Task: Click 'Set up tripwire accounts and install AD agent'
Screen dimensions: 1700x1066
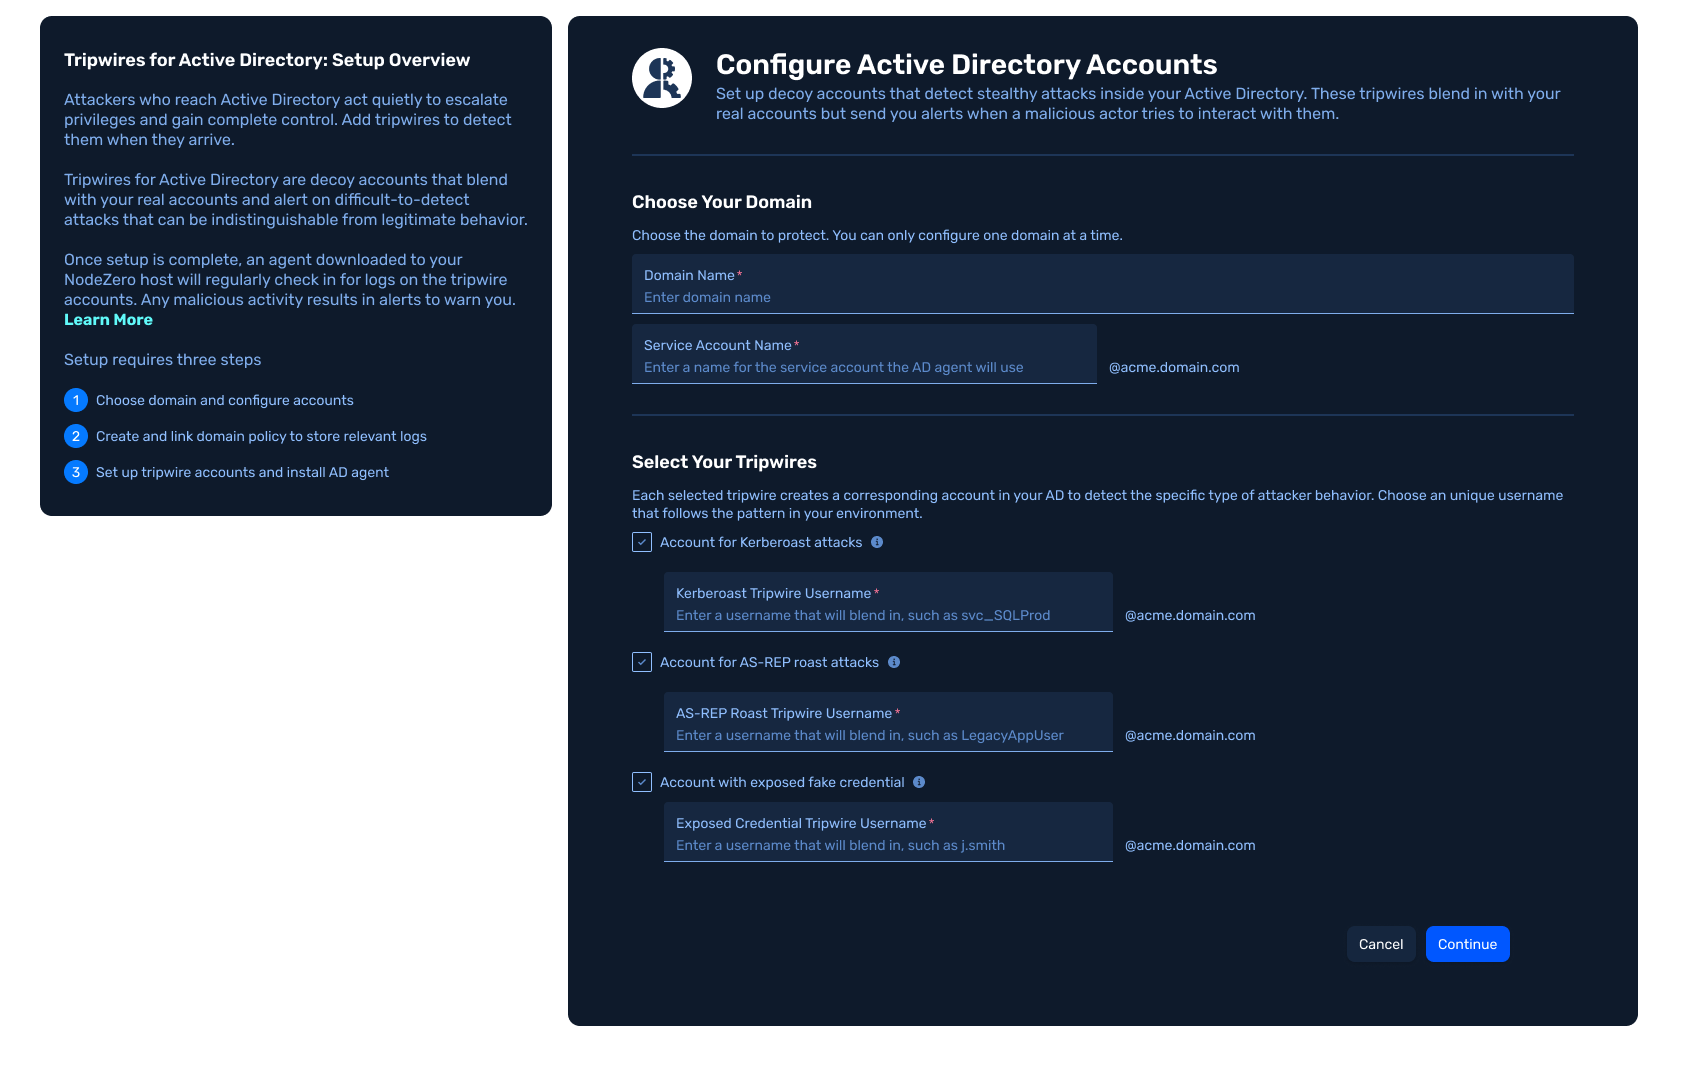Action: [x=242, y=472]
